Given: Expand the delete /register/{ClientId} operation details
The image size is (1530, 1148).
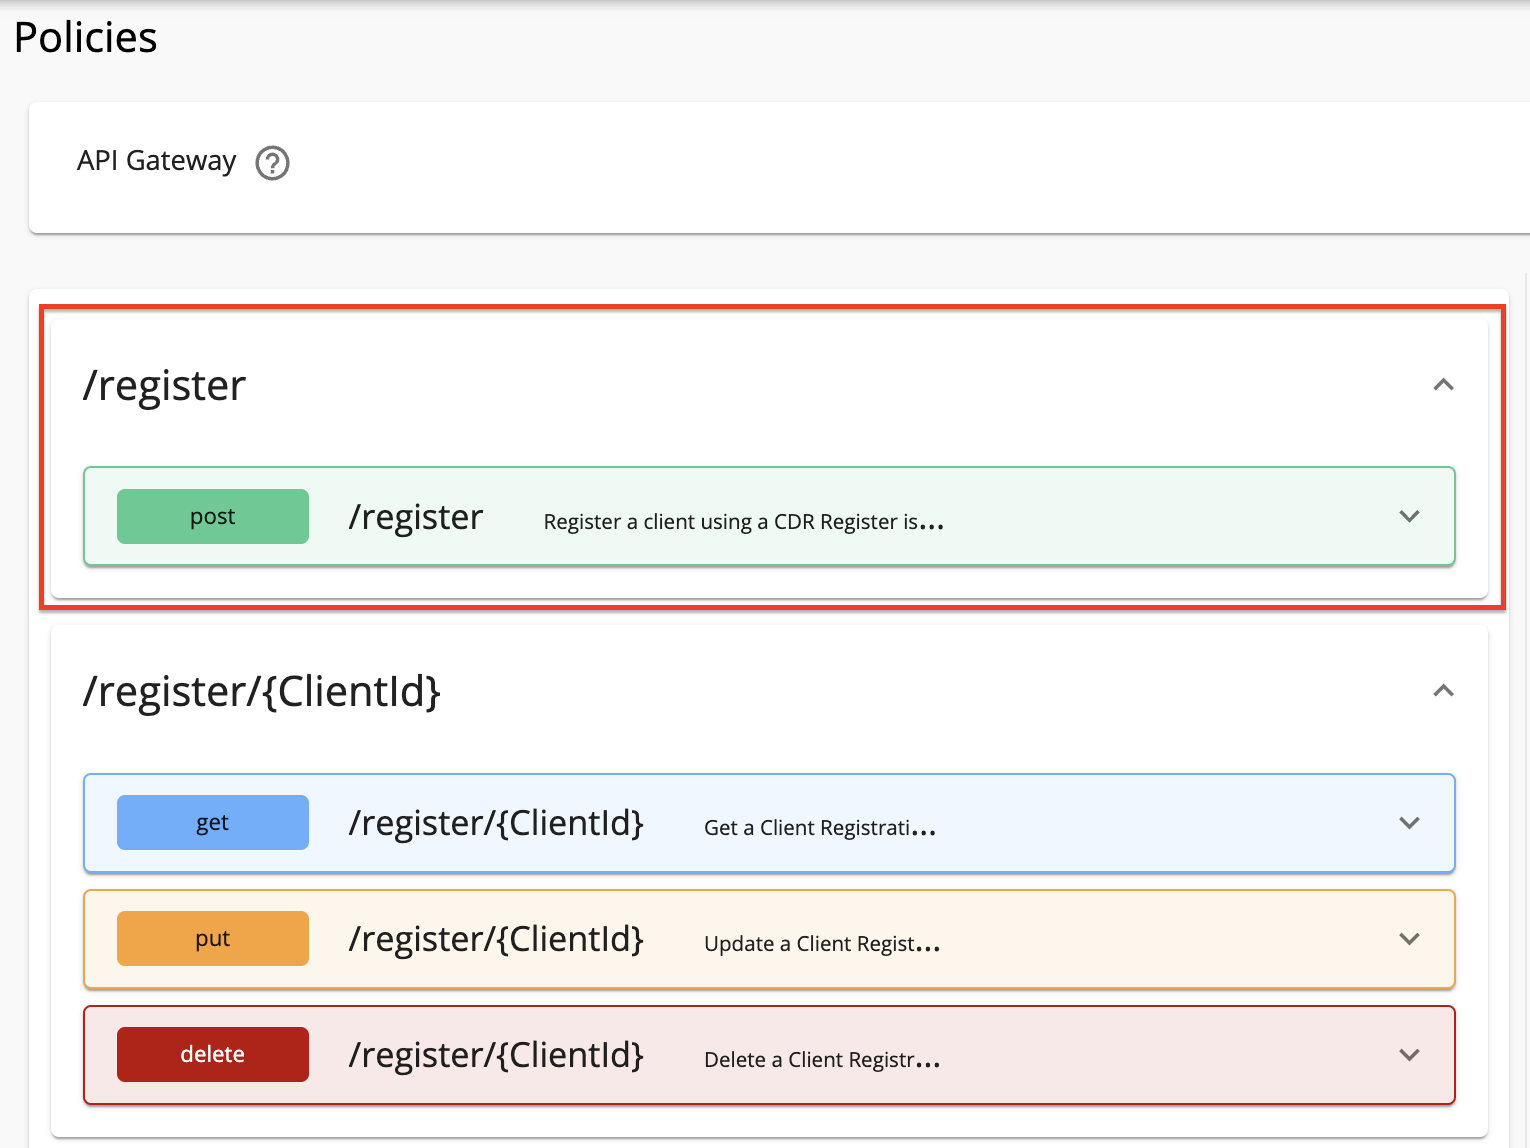Looking at the screenshot, I should (x=1409, y=1054).
